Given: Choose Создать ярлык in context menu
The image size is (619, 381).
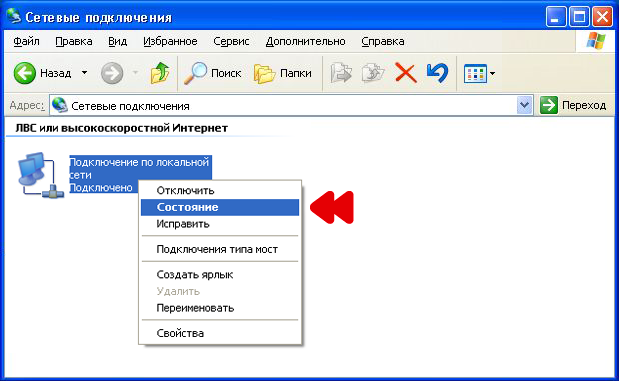Looking at the screenshot, I should click(x=220, y=274).
